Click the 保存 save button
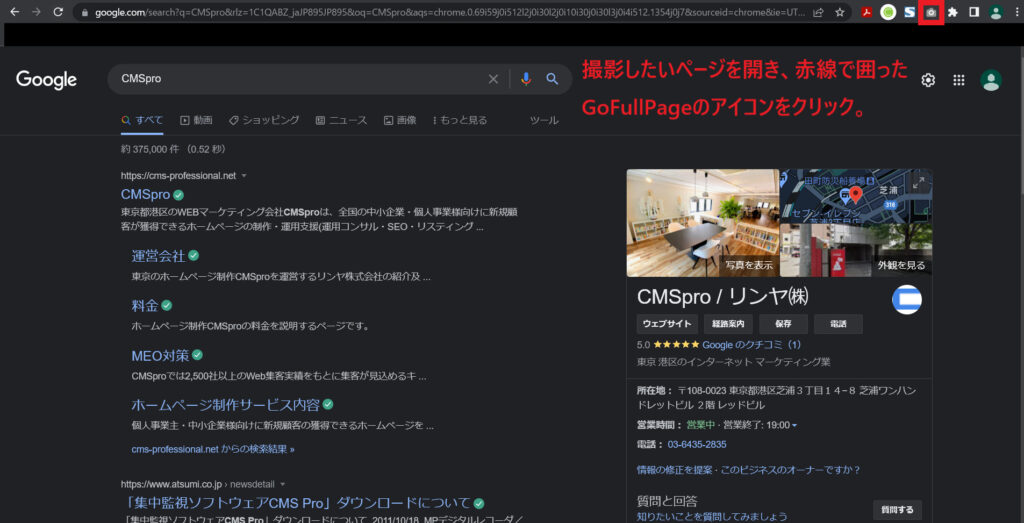 tap(784, 324)
